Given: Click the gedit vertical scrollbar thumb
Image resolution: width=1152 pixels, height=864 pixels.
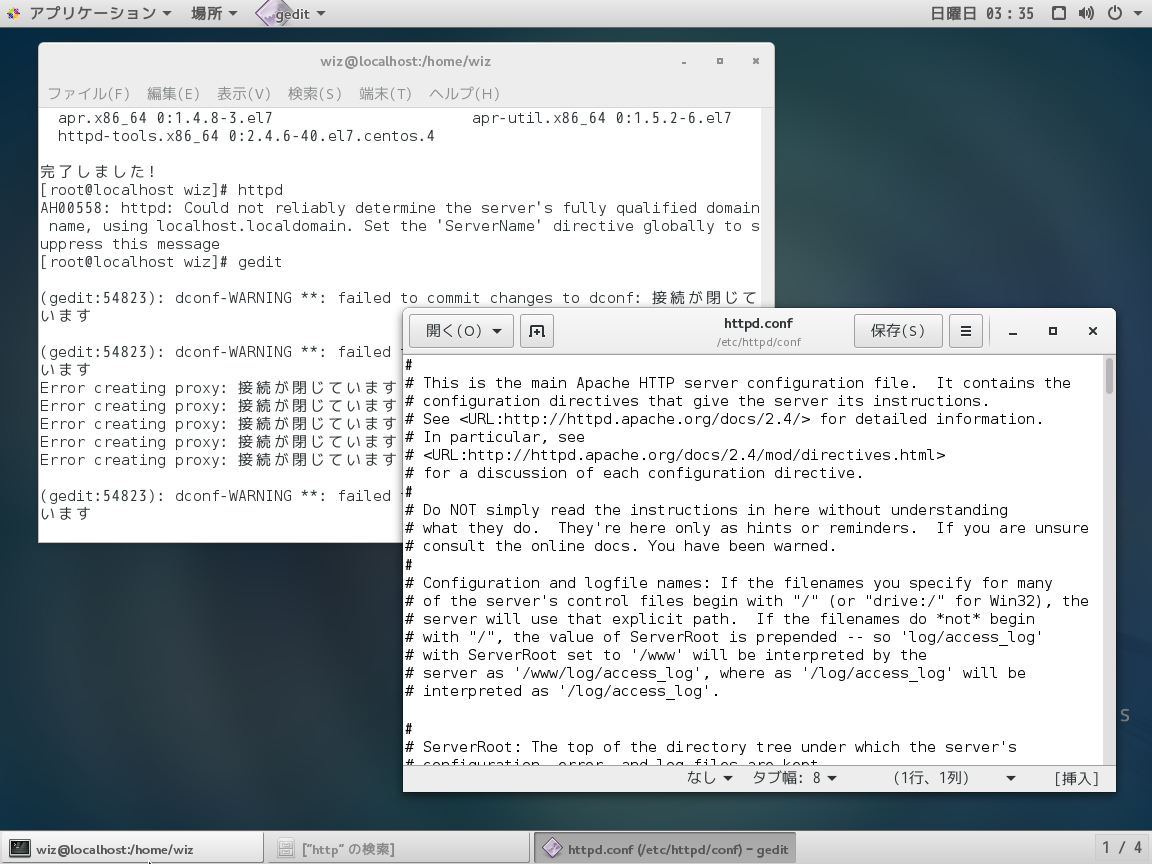Looking at the screenshot, I should (x=1109, y=375).
